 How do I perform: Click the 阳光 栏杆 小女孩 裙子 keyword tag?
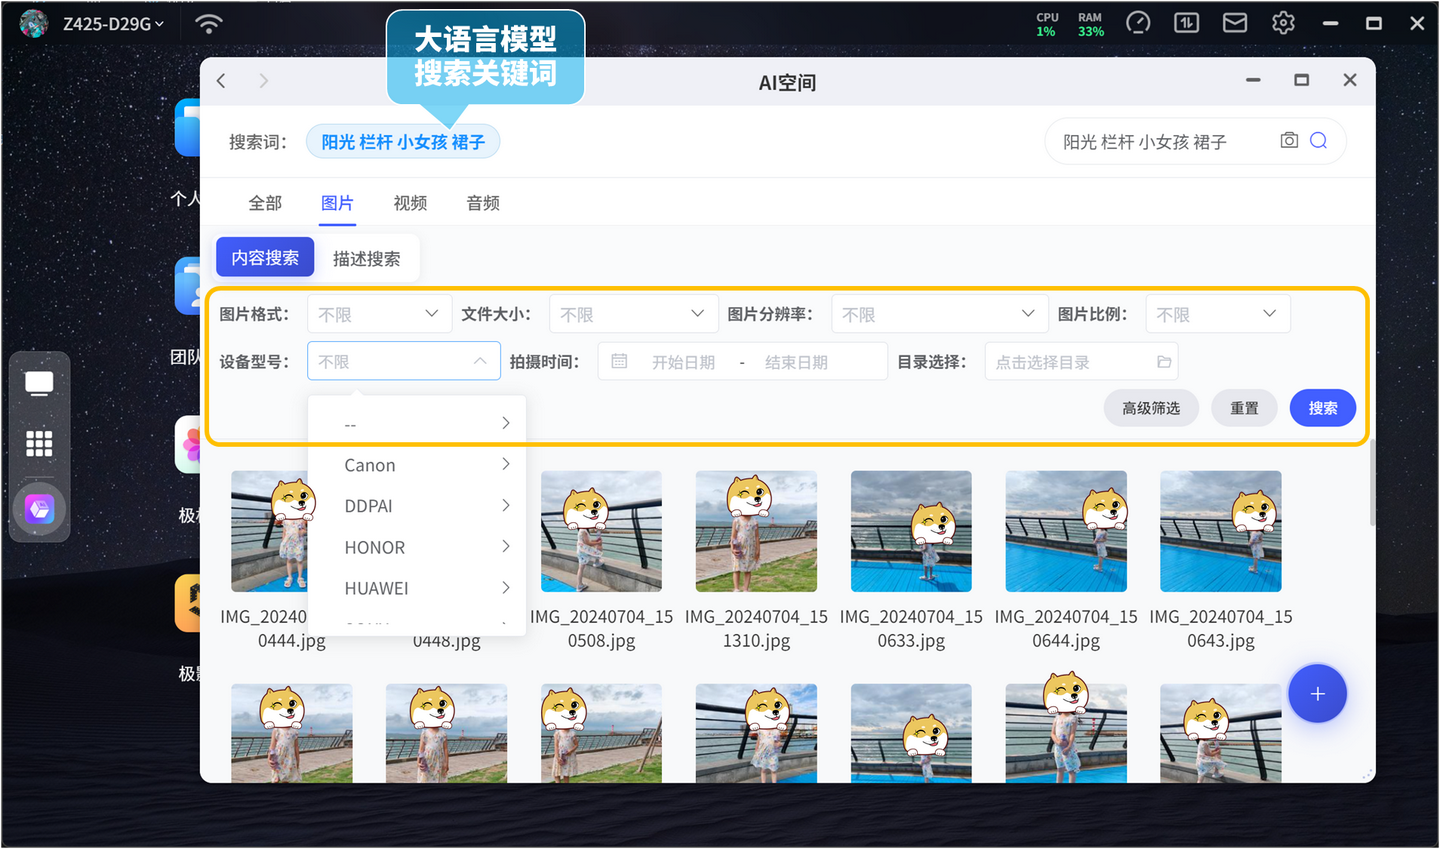pos(403,142)
